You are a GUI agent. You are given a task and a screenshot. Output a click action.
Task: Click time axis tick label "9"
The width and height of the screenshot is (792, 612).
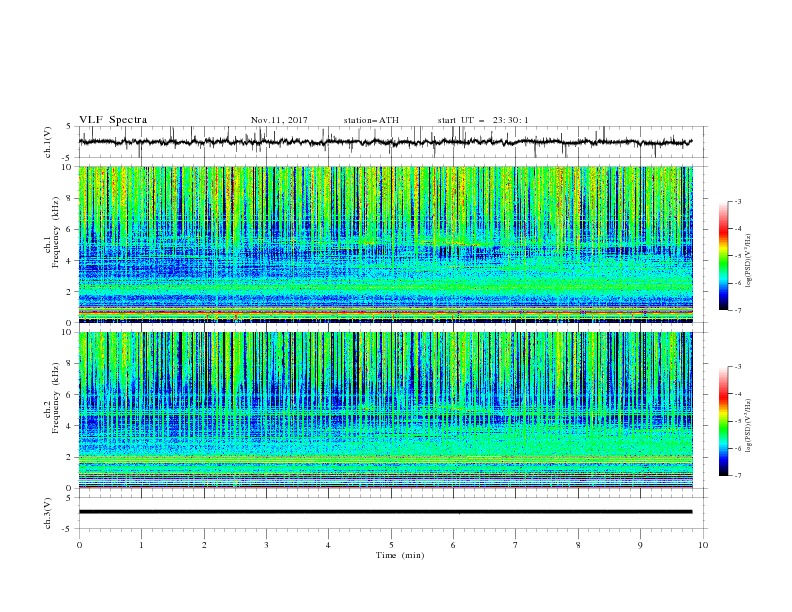[640, 545]
